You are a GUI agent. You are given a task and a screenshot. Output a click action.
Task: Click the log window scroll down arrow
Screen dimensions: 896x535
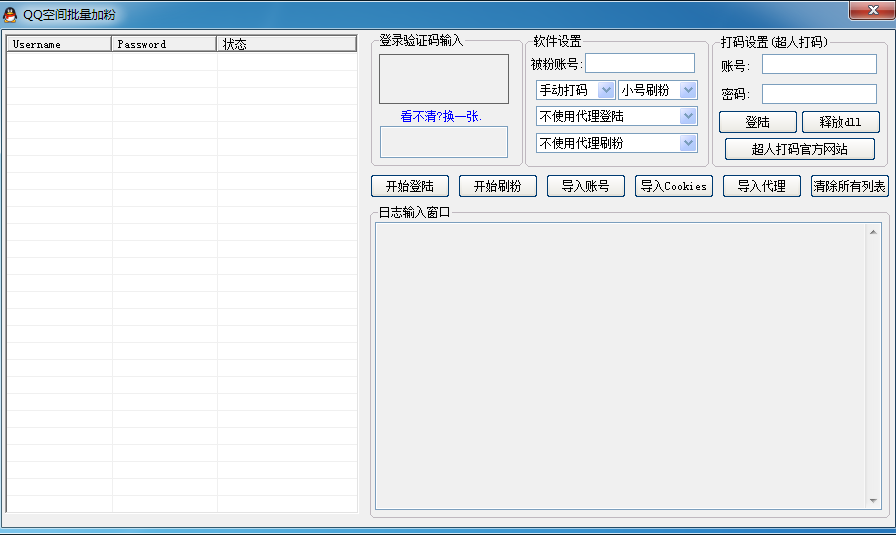point(873,501)
